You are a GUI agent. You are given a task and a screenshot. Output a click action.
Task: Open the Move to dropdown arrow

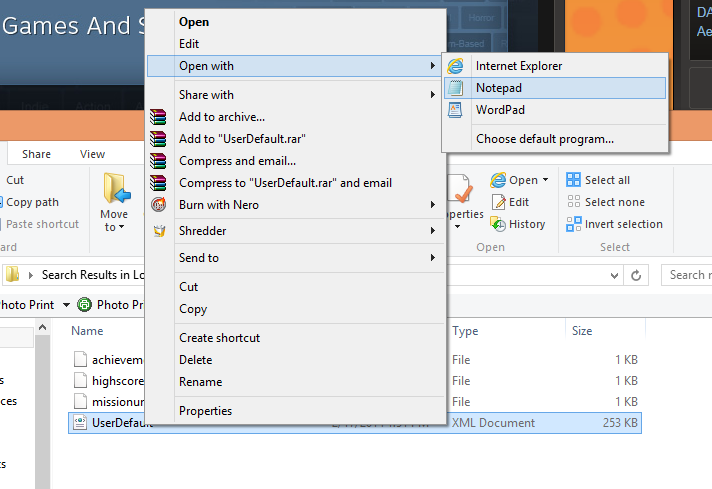(x=122, y=227)
